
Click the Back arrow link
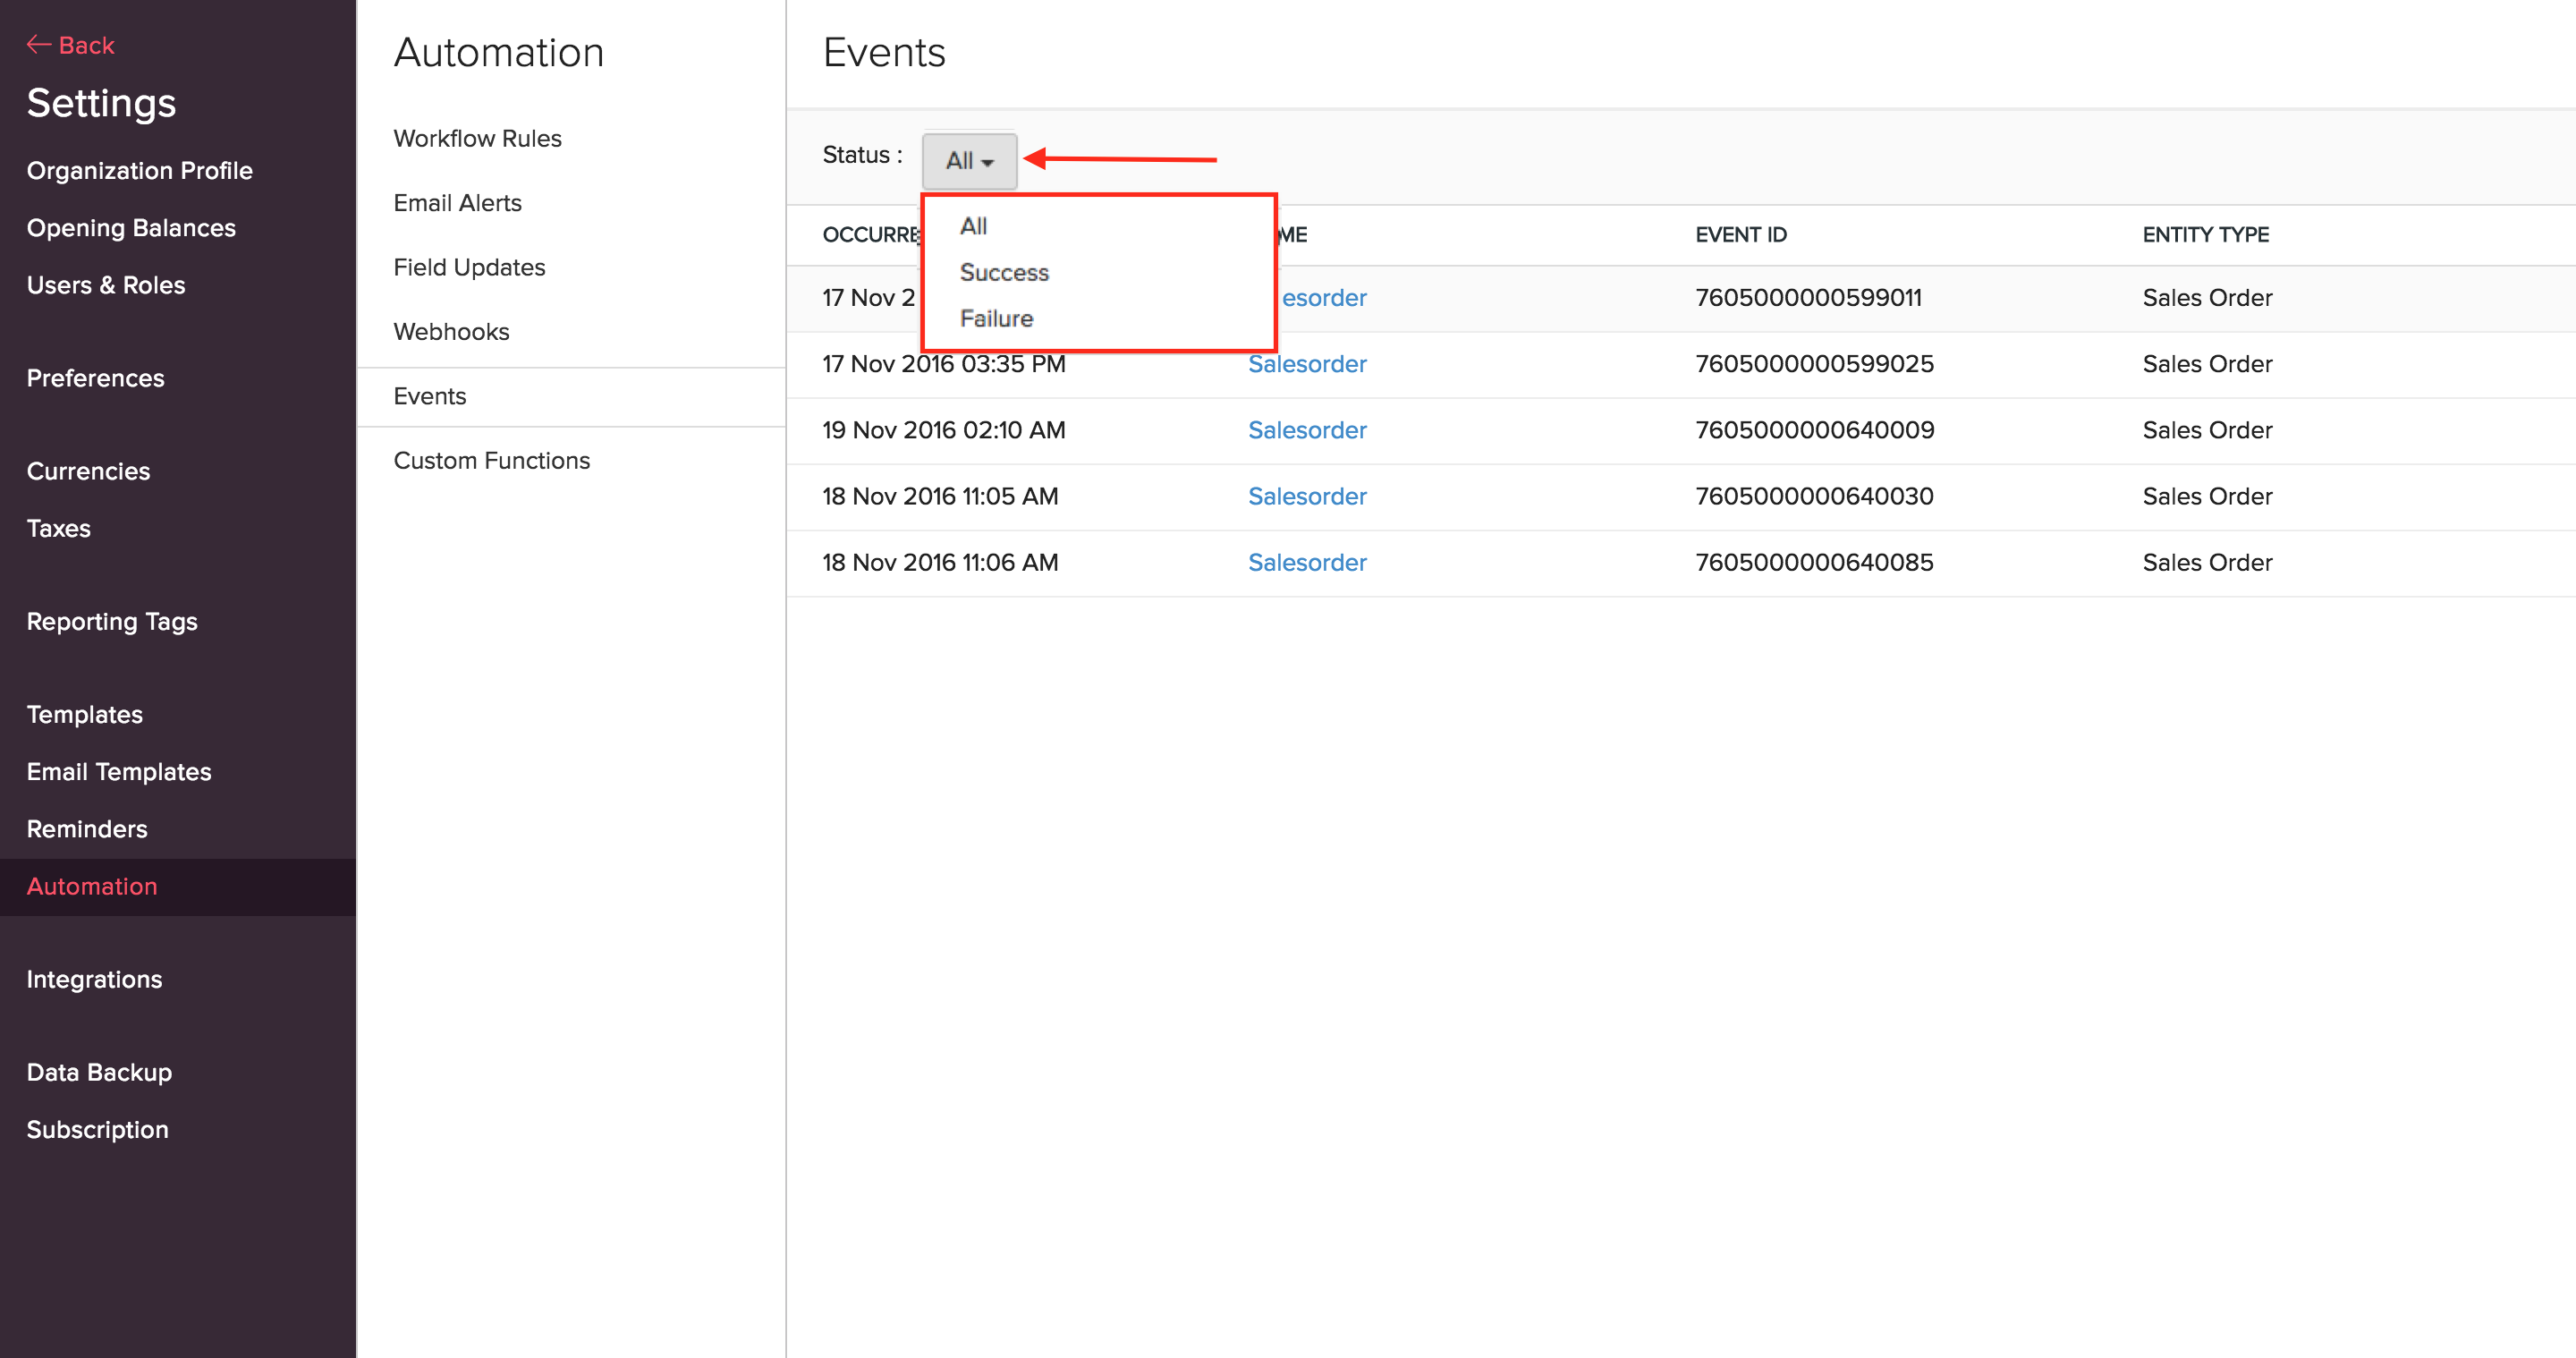pyautogui.click(x=70, y=45)
